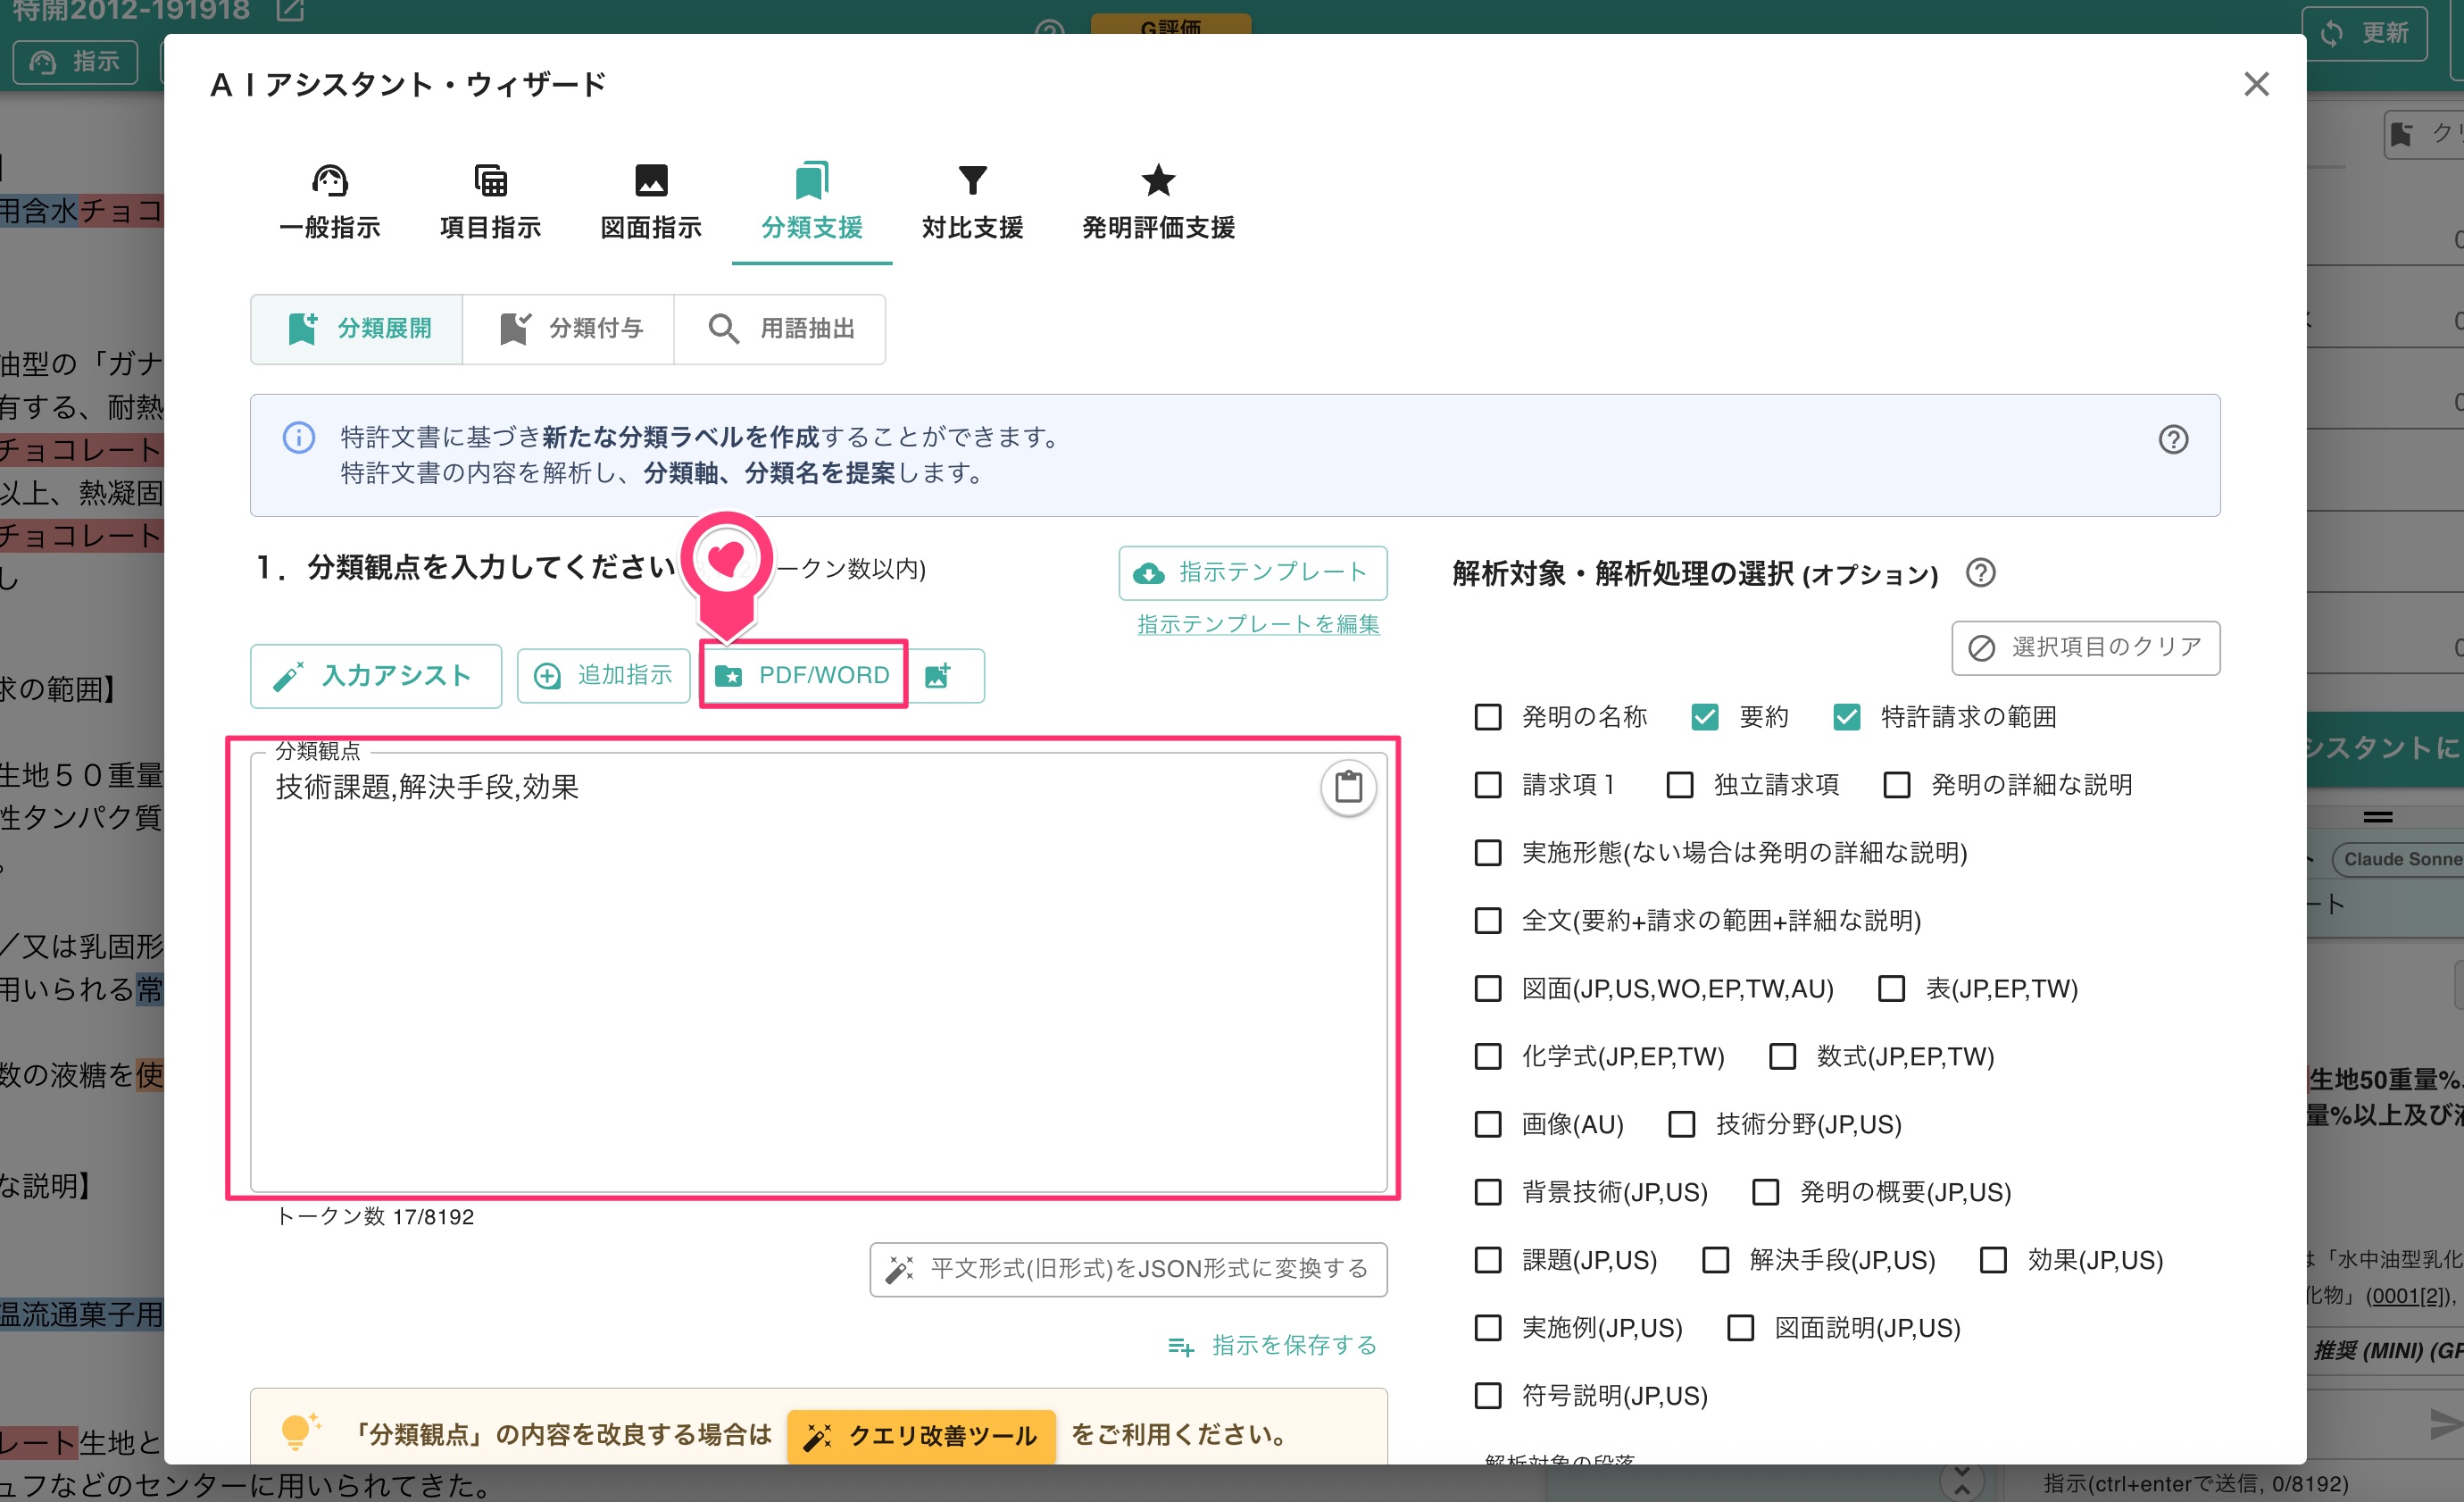
Task: Check the 発明の詳細な説明 checkbox
Action: point(1896,785)
